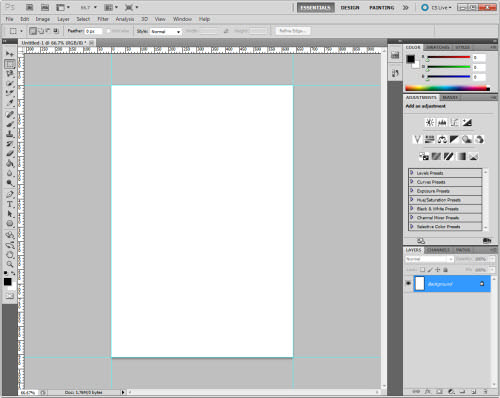Toggle Lock transparent pixels in Layers
Image resolution: width=500 pixels, height=398 pixels.
coord(422,270)
